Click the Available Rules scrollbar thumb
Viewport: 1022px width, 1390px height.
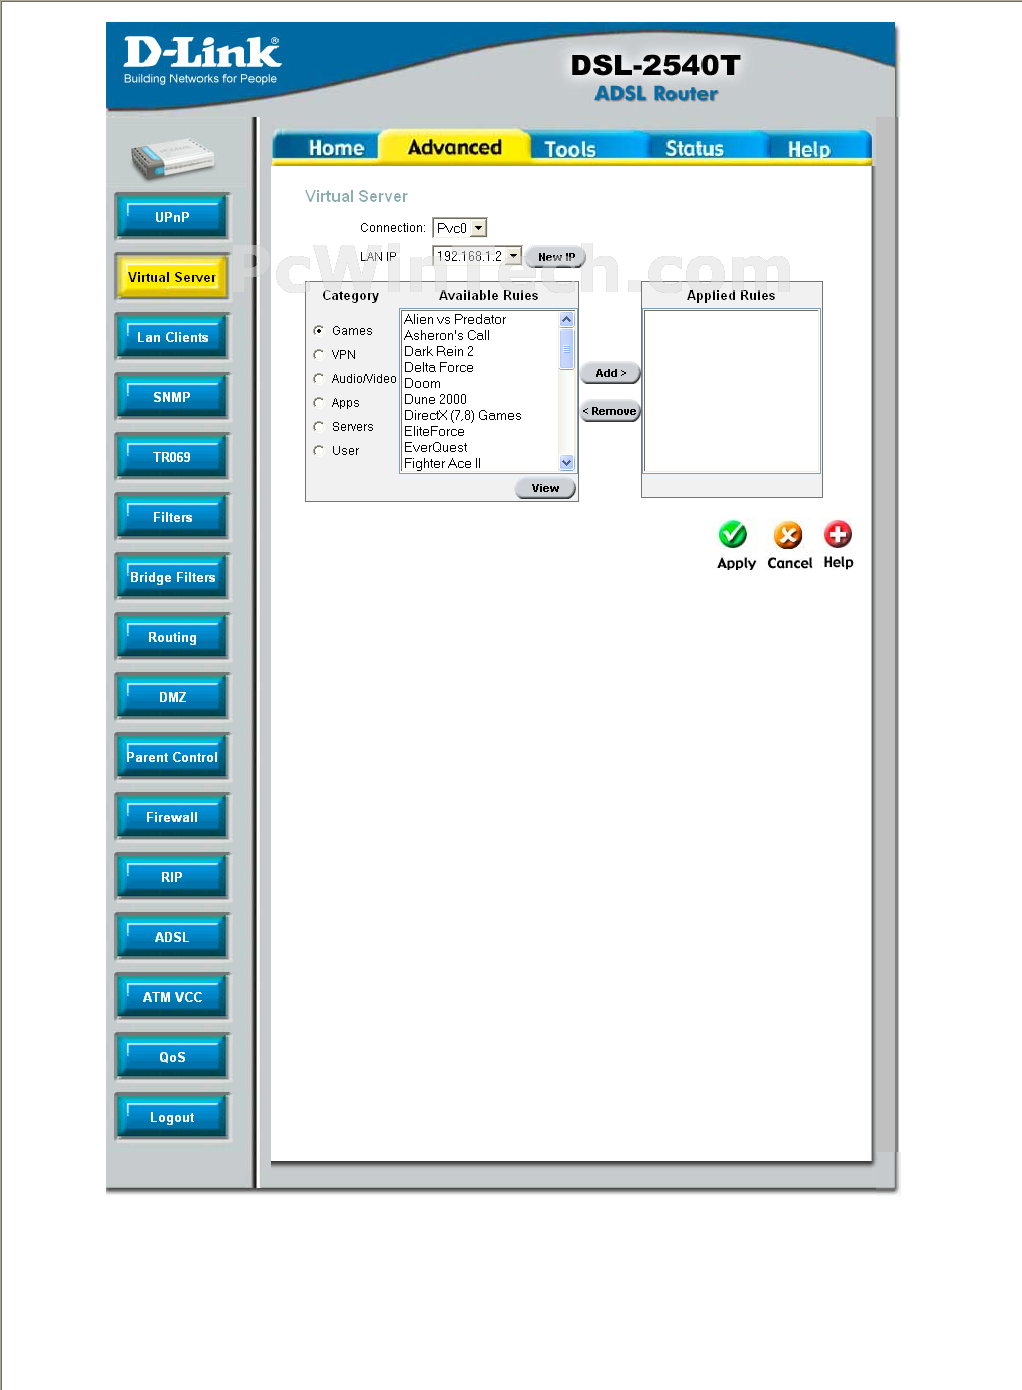click(567, 348)
